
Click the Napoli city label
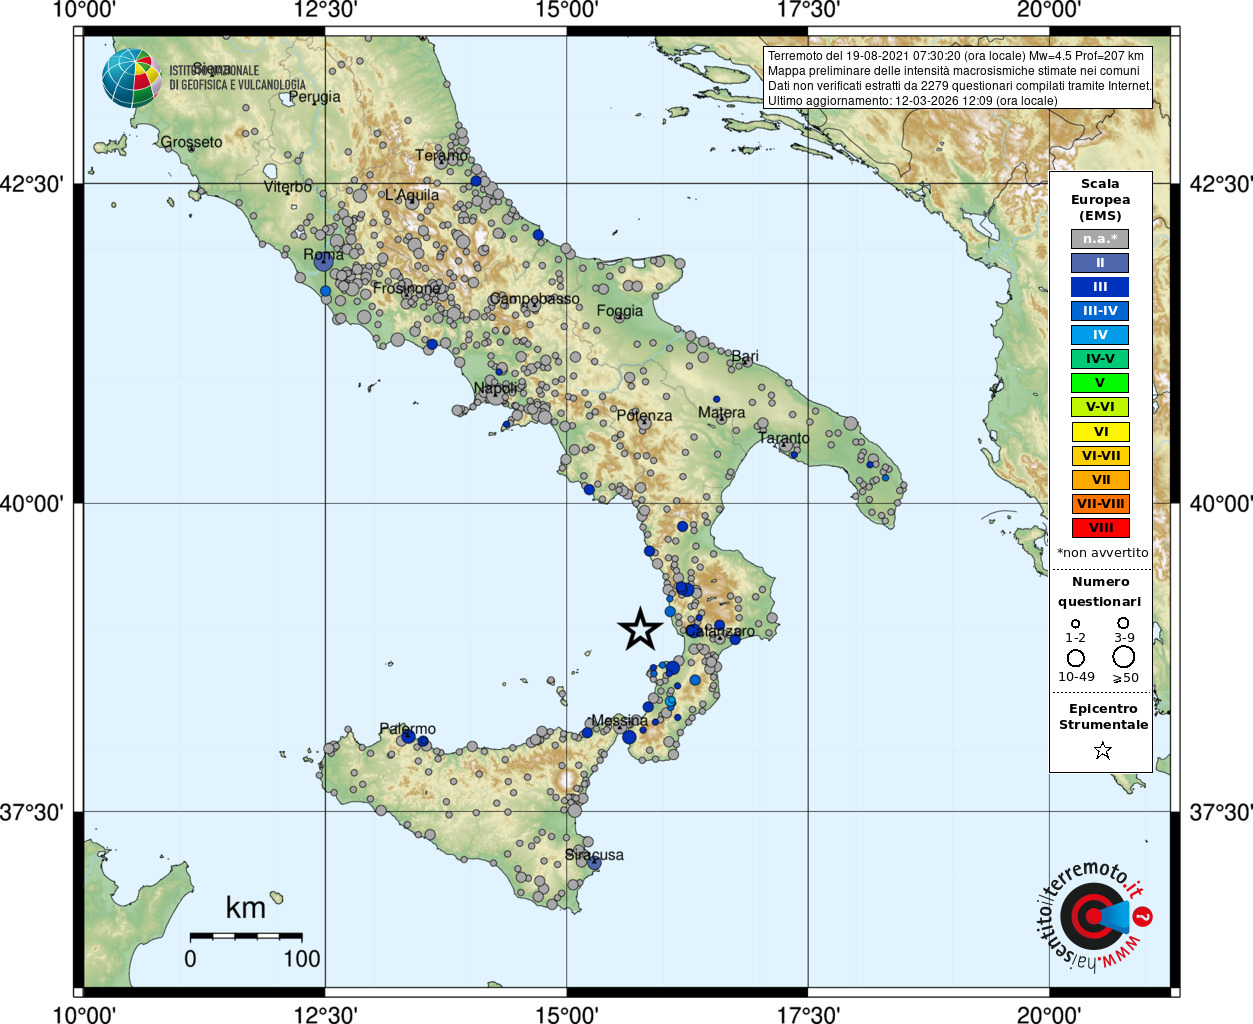(x=496, y=388)
